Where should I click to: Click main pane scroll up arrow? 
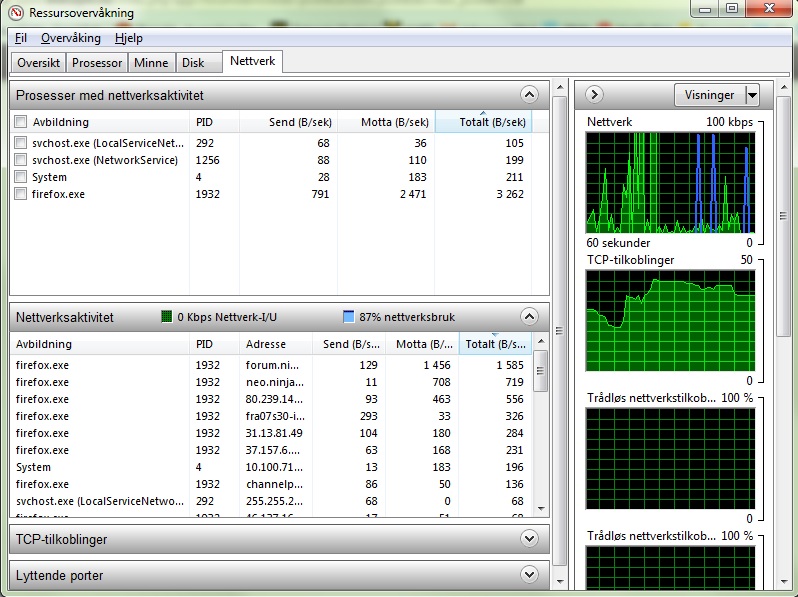coord(560,88)
